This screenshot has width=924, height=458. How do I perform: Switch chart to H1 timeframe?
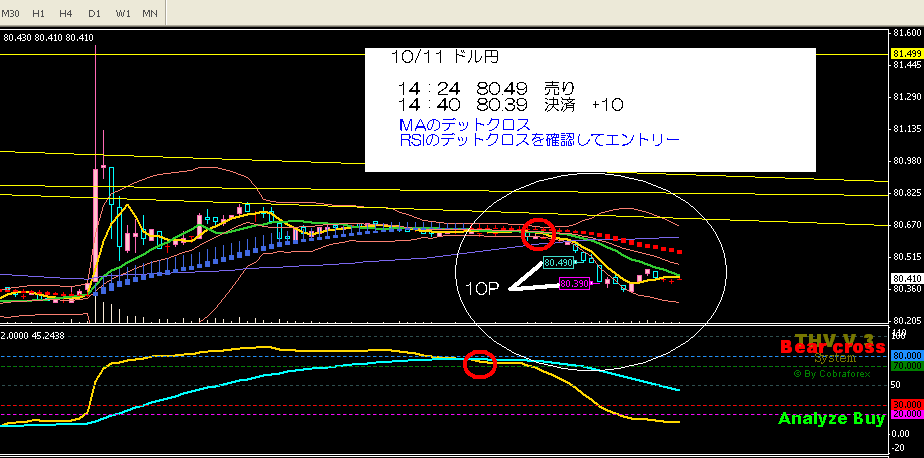[39, 13]
